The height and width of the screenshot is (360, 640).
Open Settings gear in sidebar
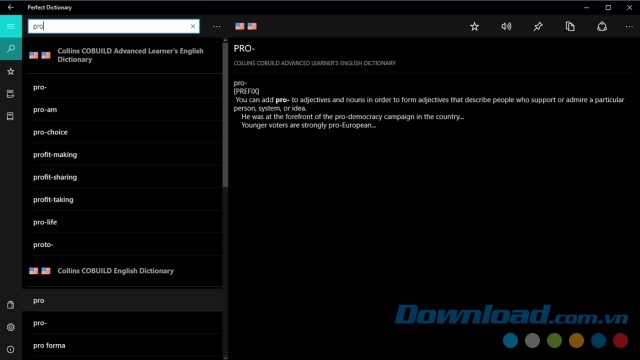point(11,327)
